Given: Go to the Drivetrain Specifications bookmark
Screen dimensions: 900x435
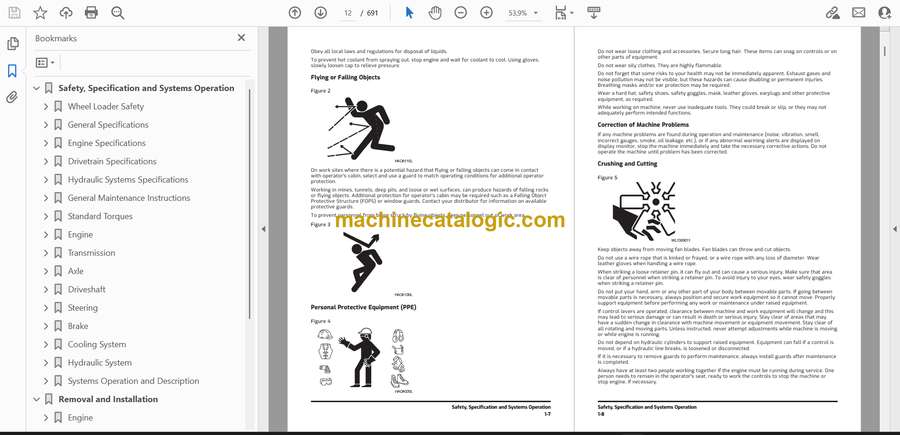Looking at the screenshot, I should tap(112, 162).
